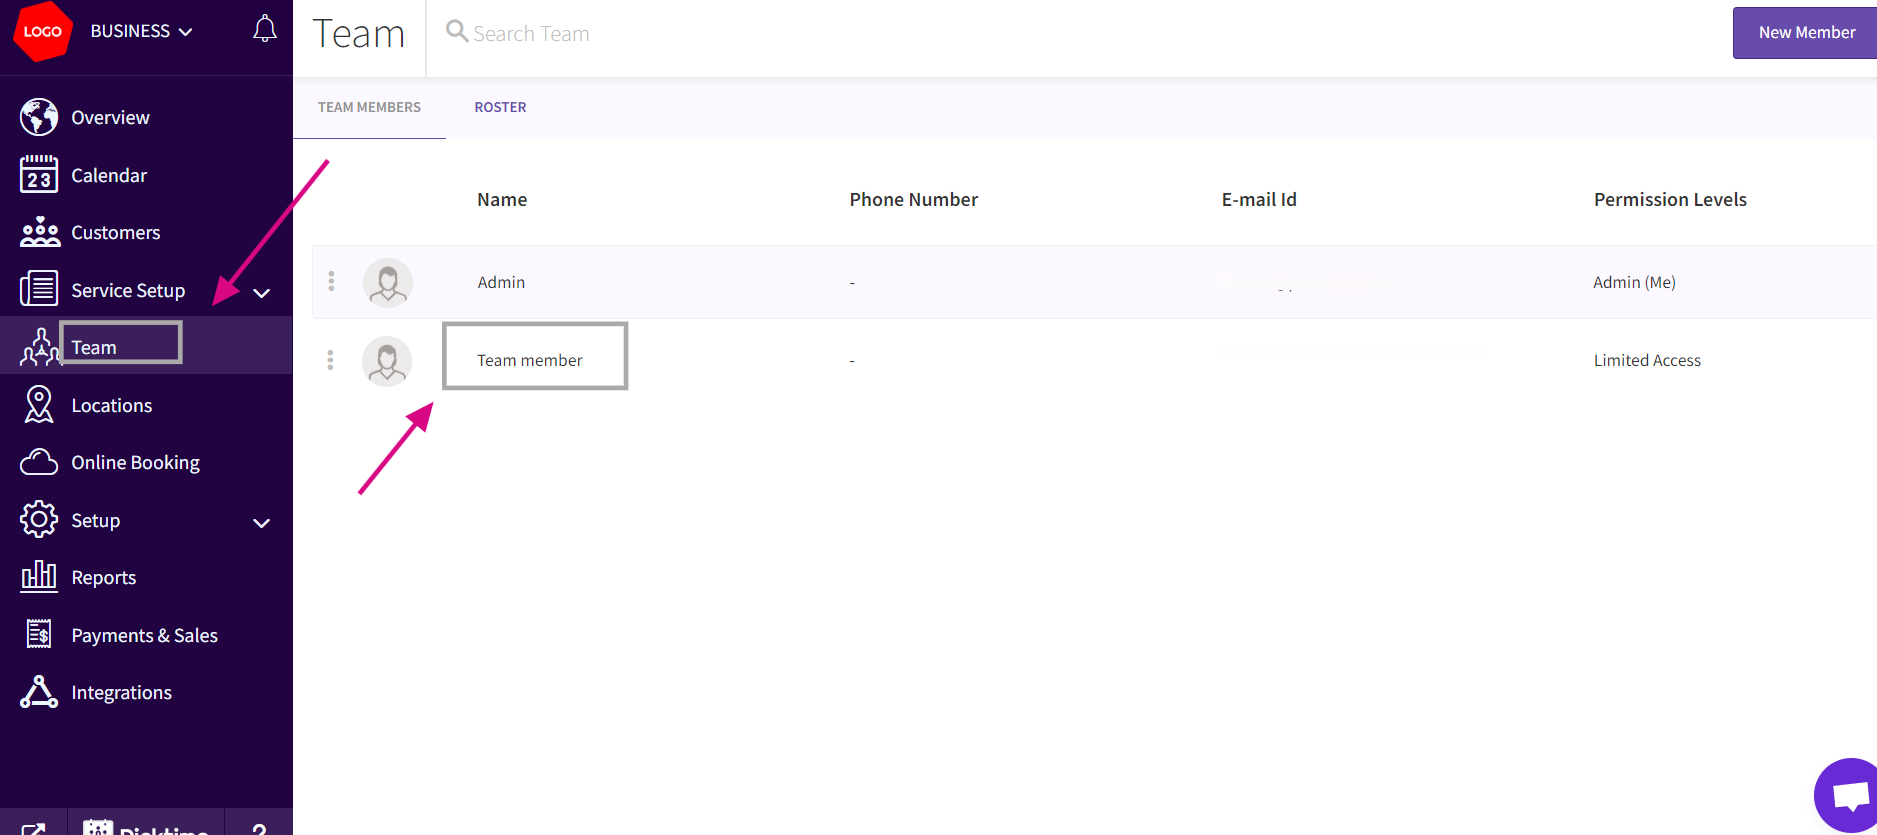Open the Calendar icon in sidebar
Image resolution: width=1877 pixels, height=835 pixels.
39,175
